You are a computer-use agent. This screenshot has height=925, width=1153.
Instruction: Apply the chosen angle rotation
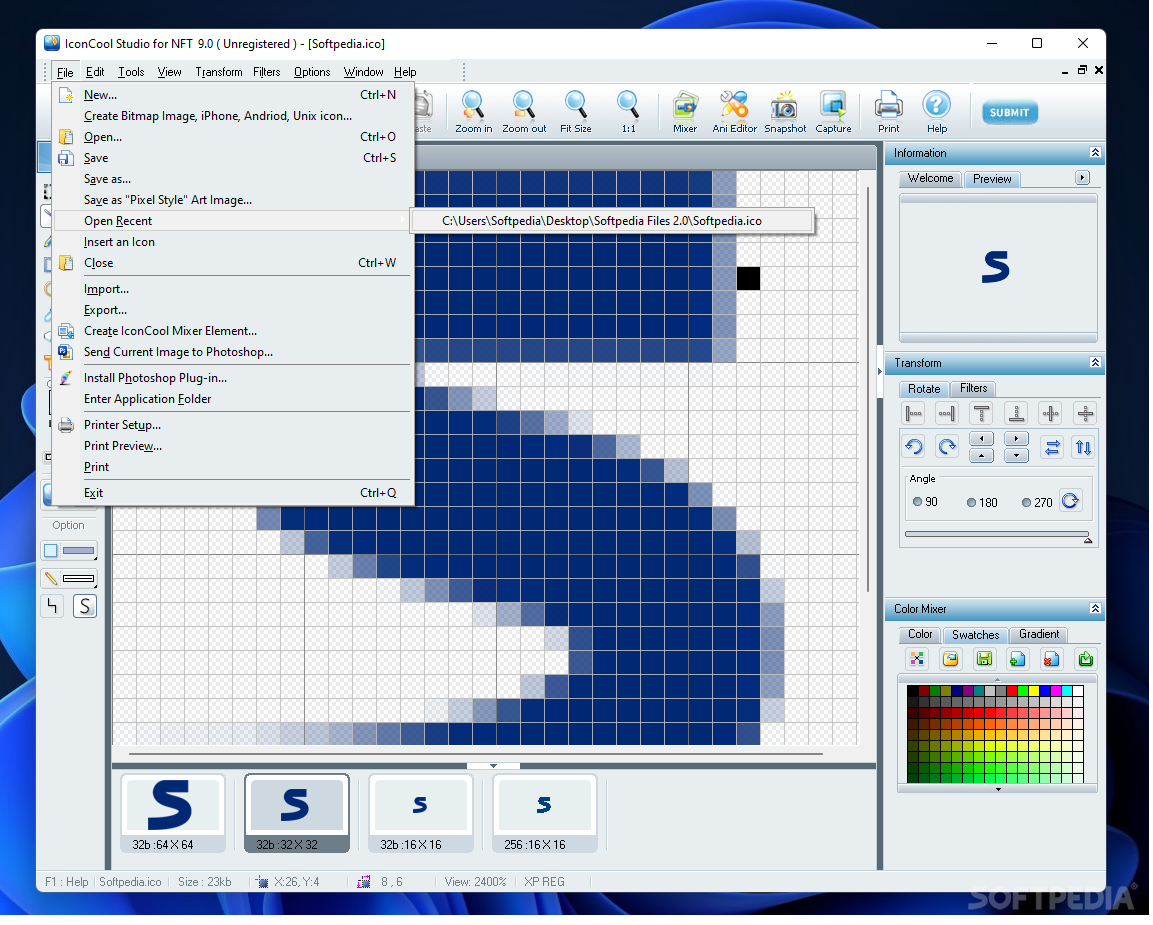tap(1071, 502)
